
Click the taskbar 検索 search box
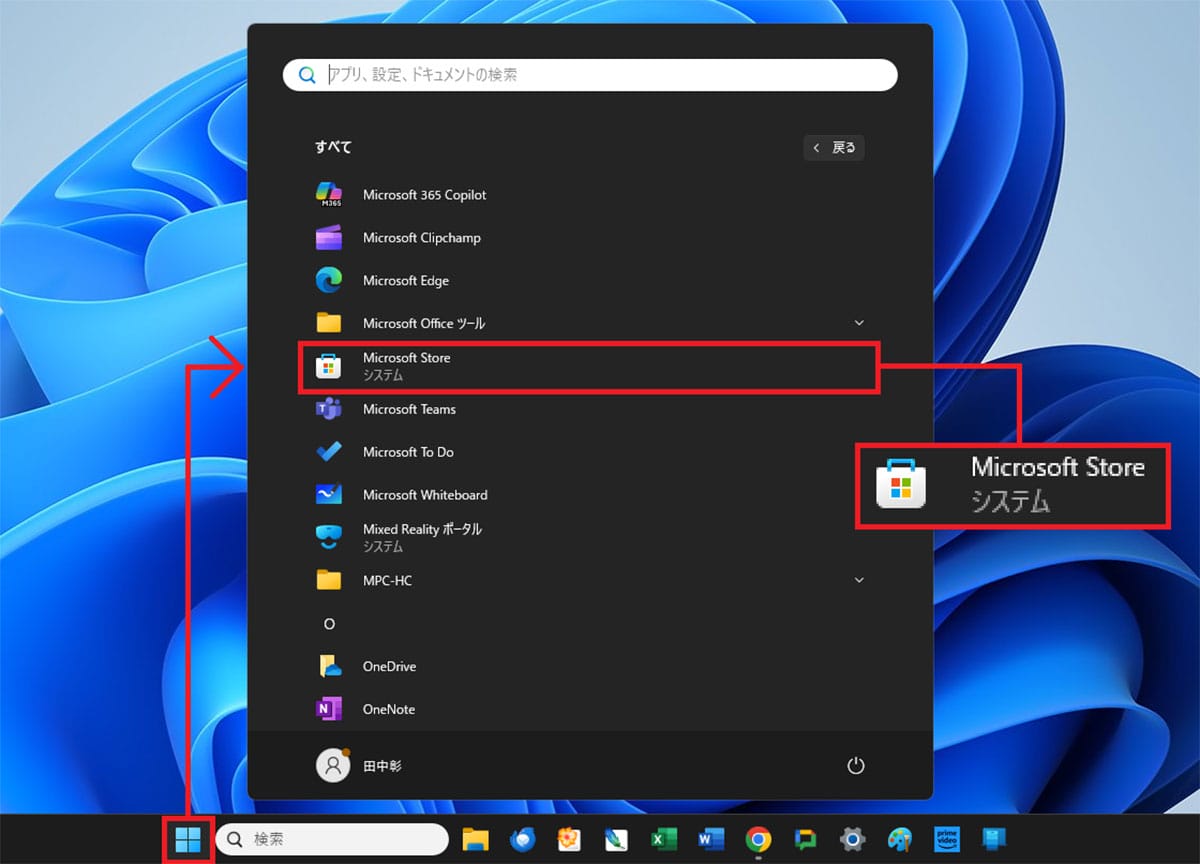tap(332, 839)
